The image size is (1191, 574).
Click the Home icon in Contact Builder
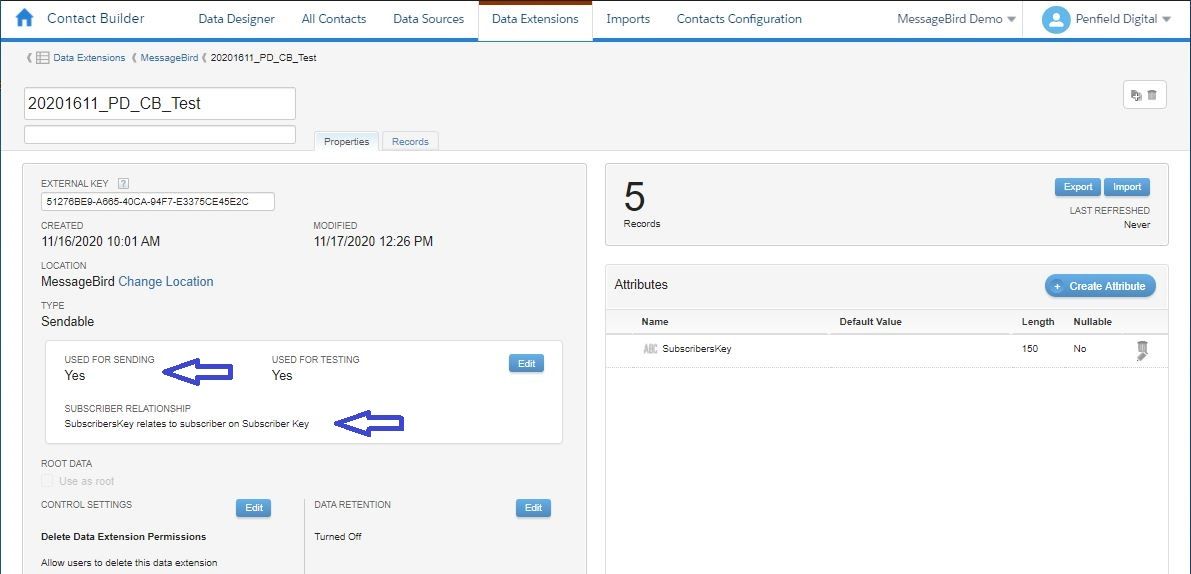[24, 18]
